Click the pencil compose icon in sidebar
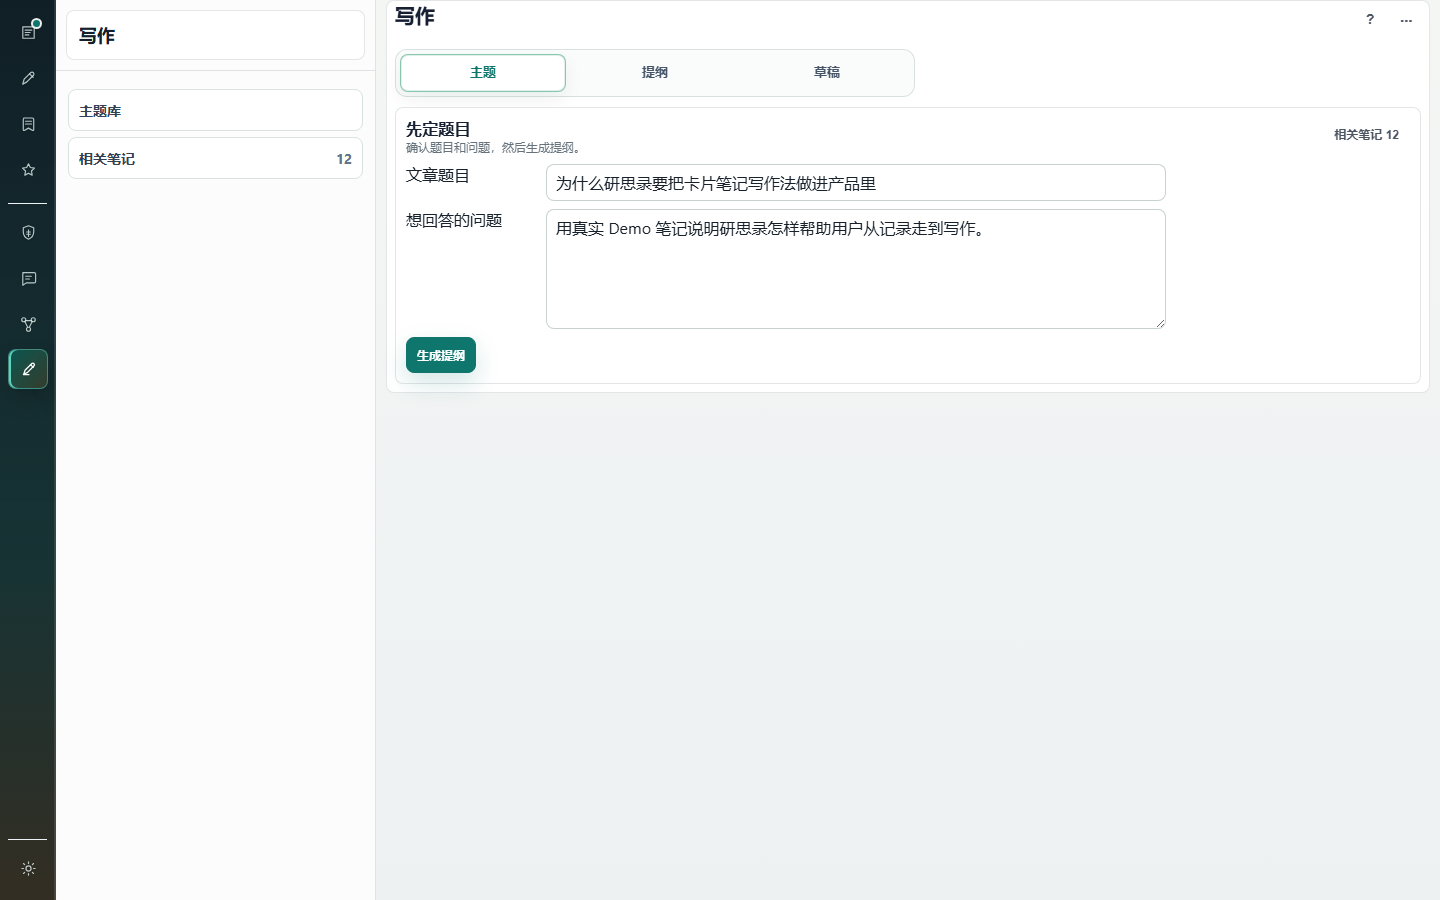Image resolution: width=1440 pixels, height=900 pixels. point(28,78)
